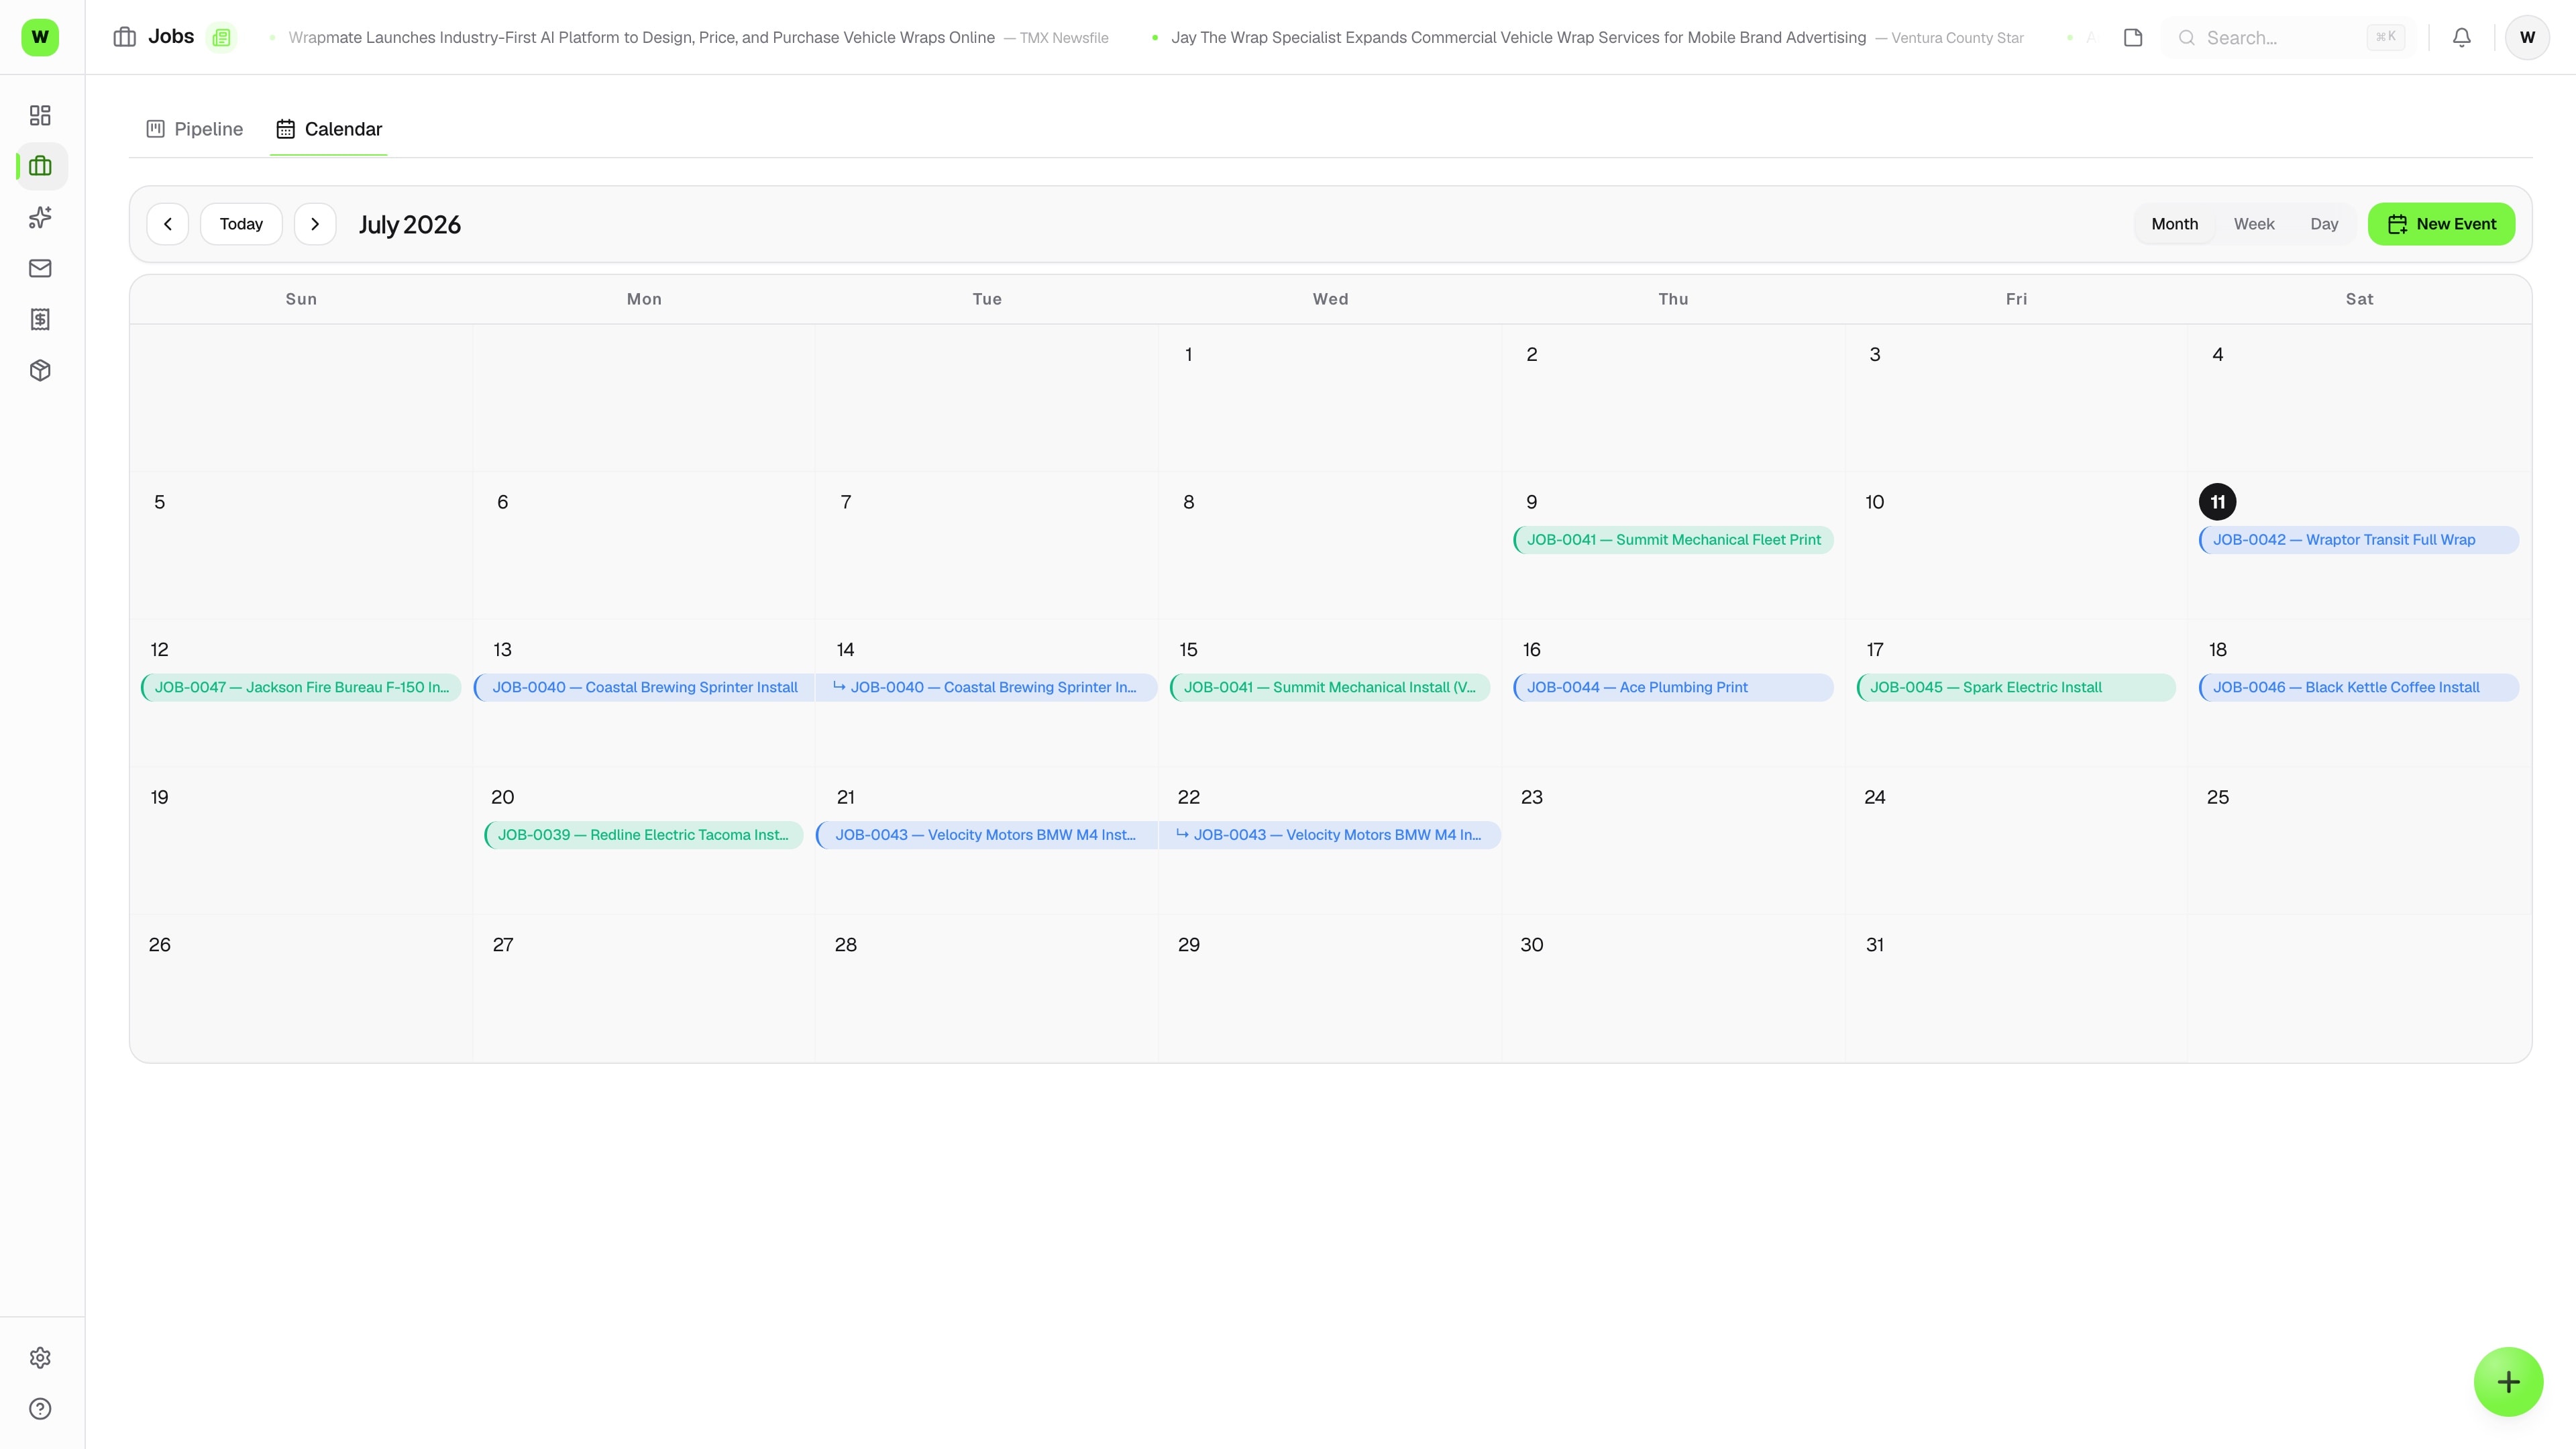
Task: Open JOB-0039 Redline Electric Tacoma event
Action: tap(644, 835)
